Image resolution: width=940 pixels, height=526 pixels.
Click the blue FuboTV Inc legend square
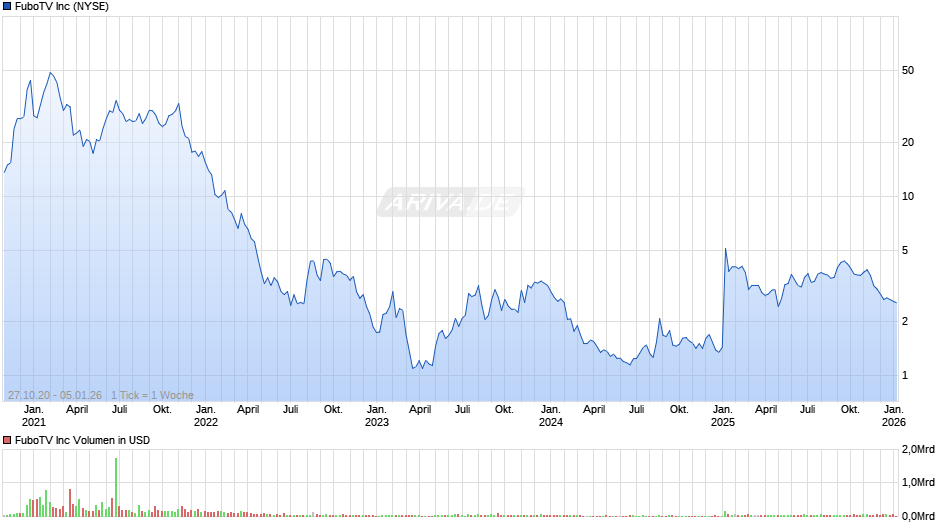(7, 7)
